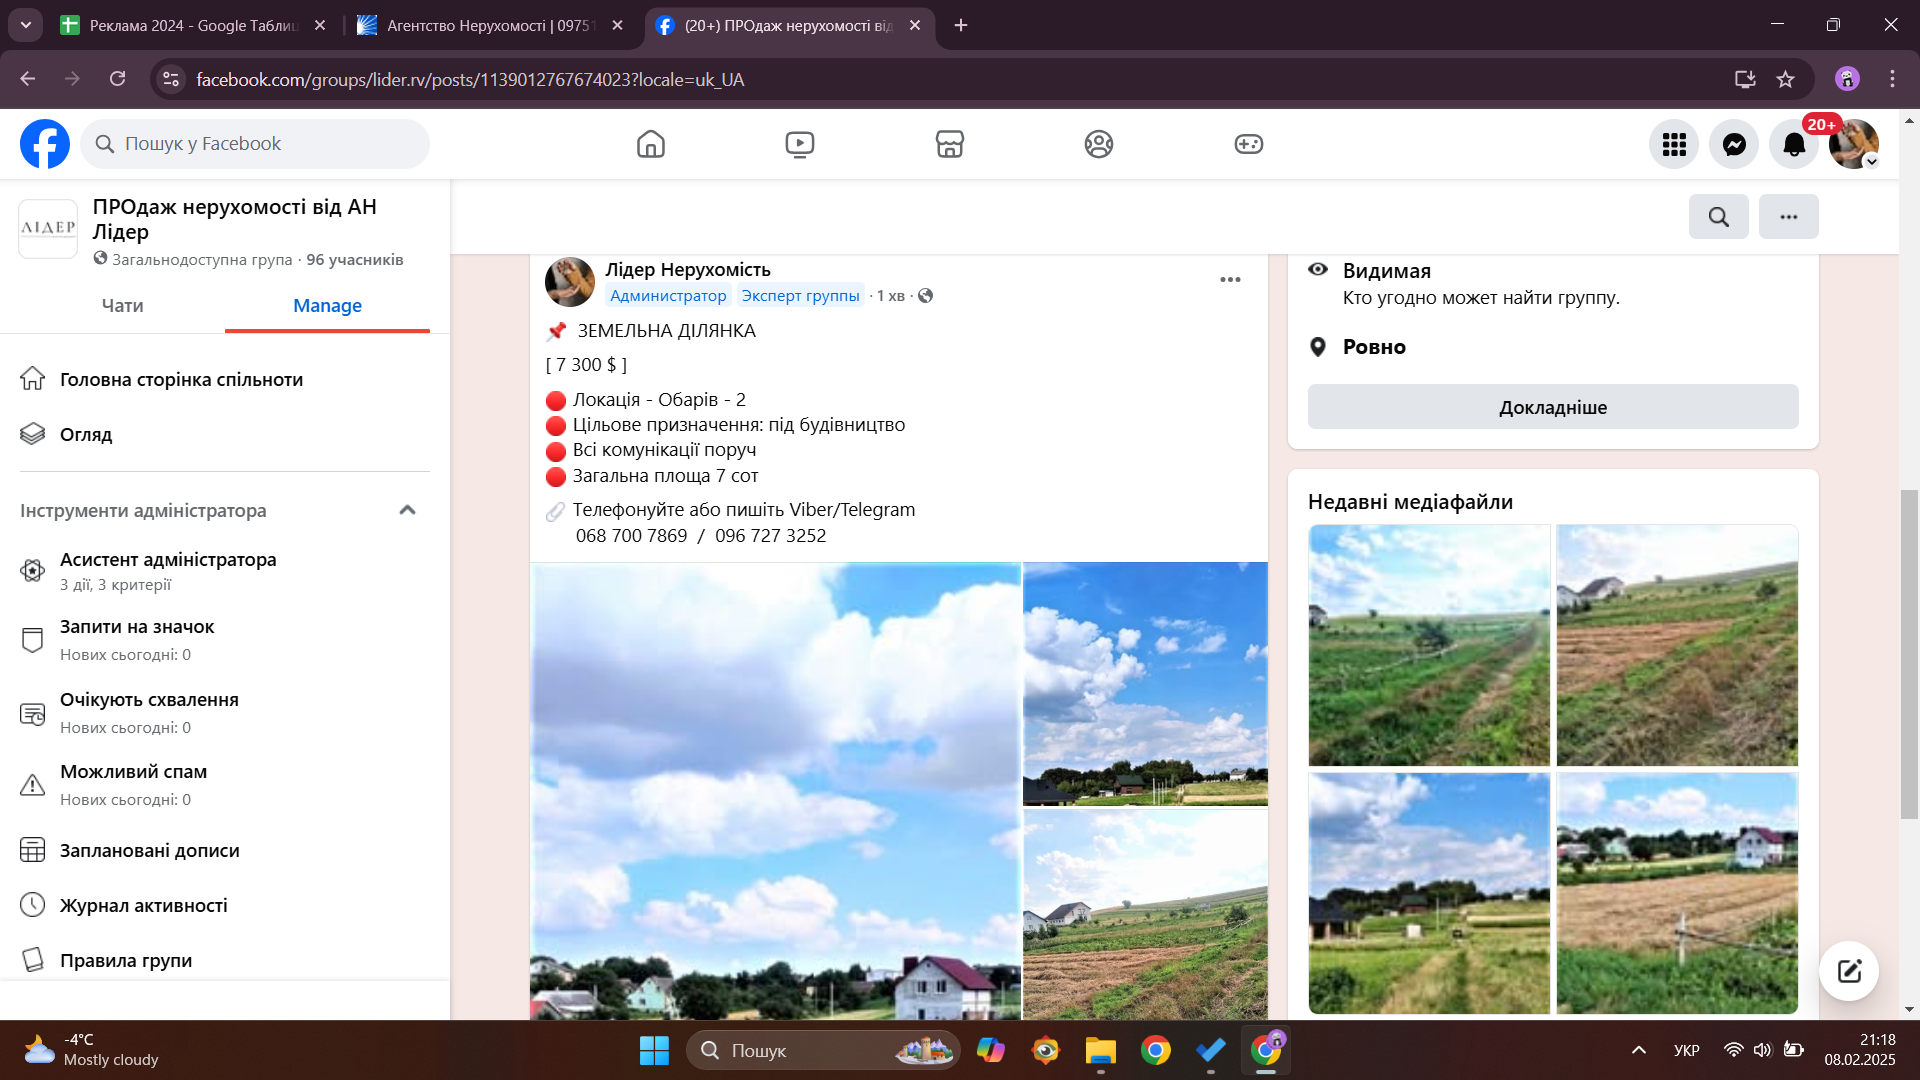Viewport: 1920px width, 1080px height.
Task: Open the Video (Watch) icon
Action: [x=799, y=144]
